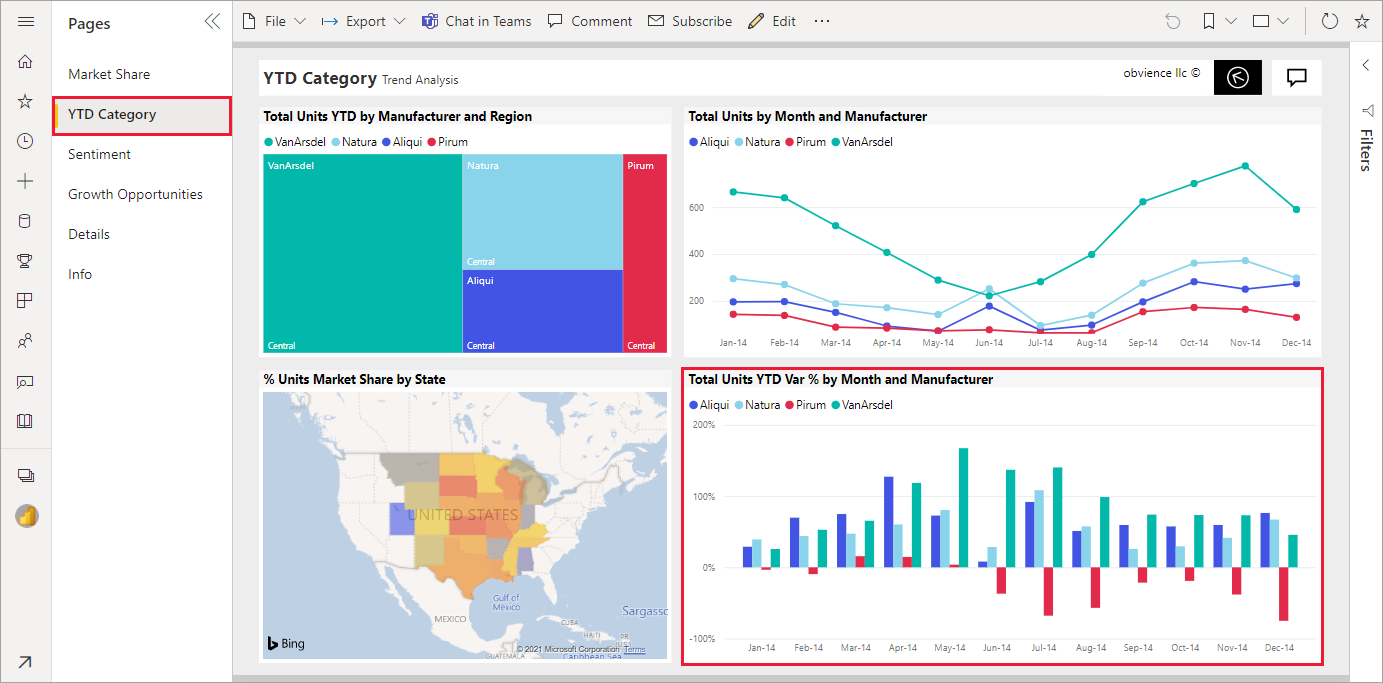Image resolution: width=1383 pixels, height=683 pixels.
Task: Favorite this report with star
Action: (1361, 21)
